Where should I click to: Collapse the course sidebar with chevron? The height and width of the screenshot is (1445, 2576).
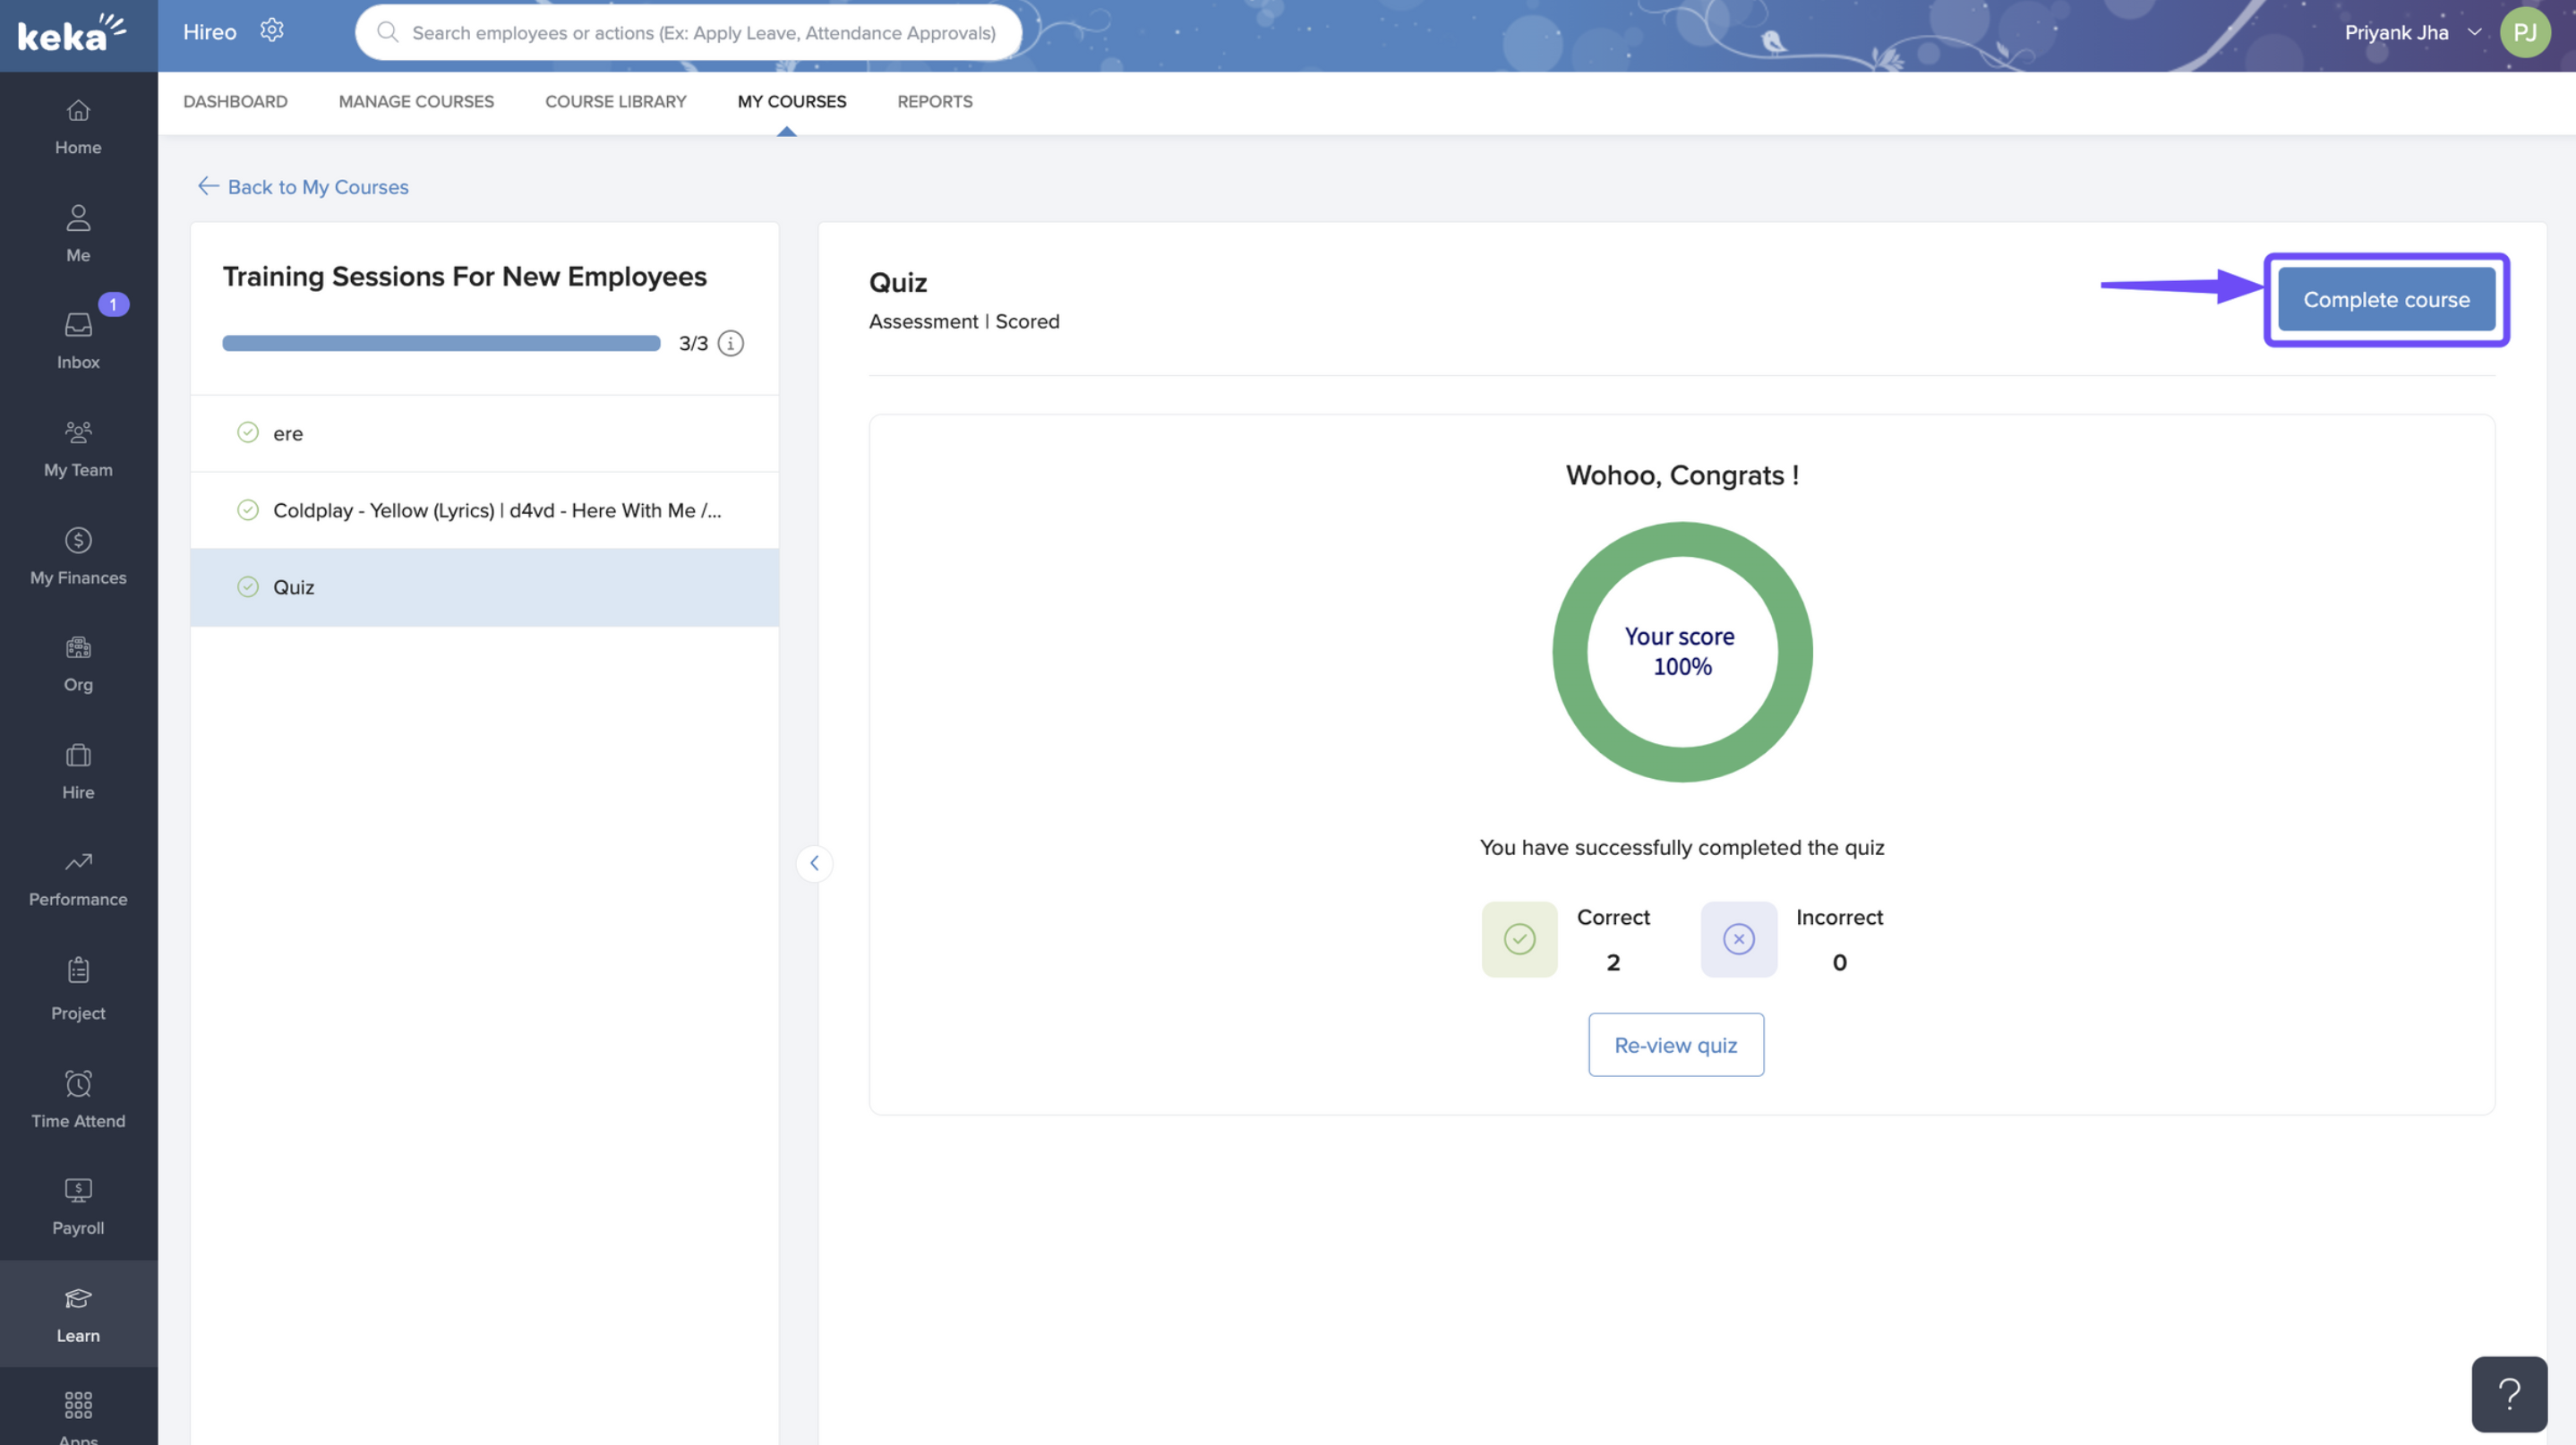pyautogui.click(x=814, y=863)
